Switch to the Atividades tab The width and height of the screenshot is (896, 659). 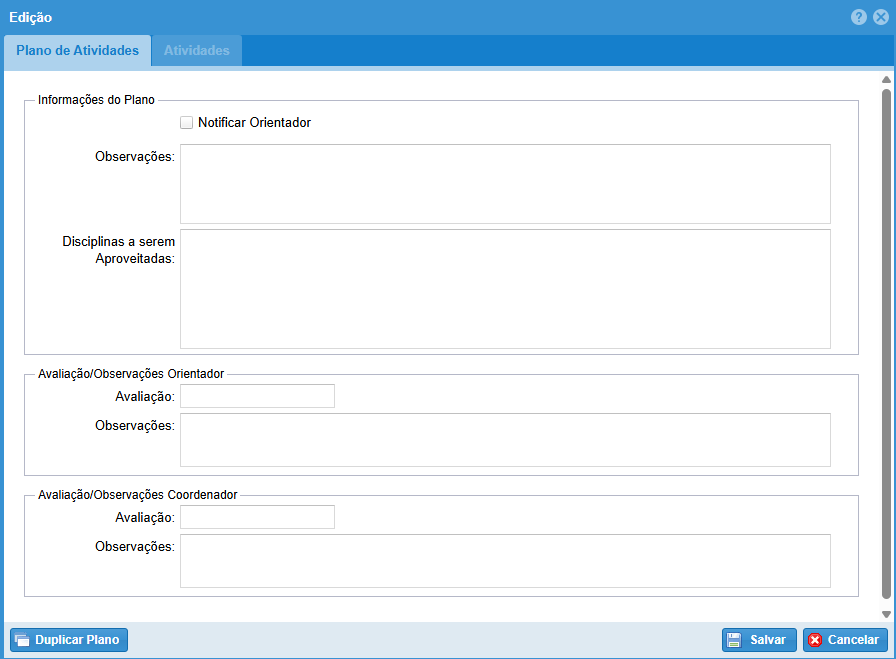pos(196,51)
